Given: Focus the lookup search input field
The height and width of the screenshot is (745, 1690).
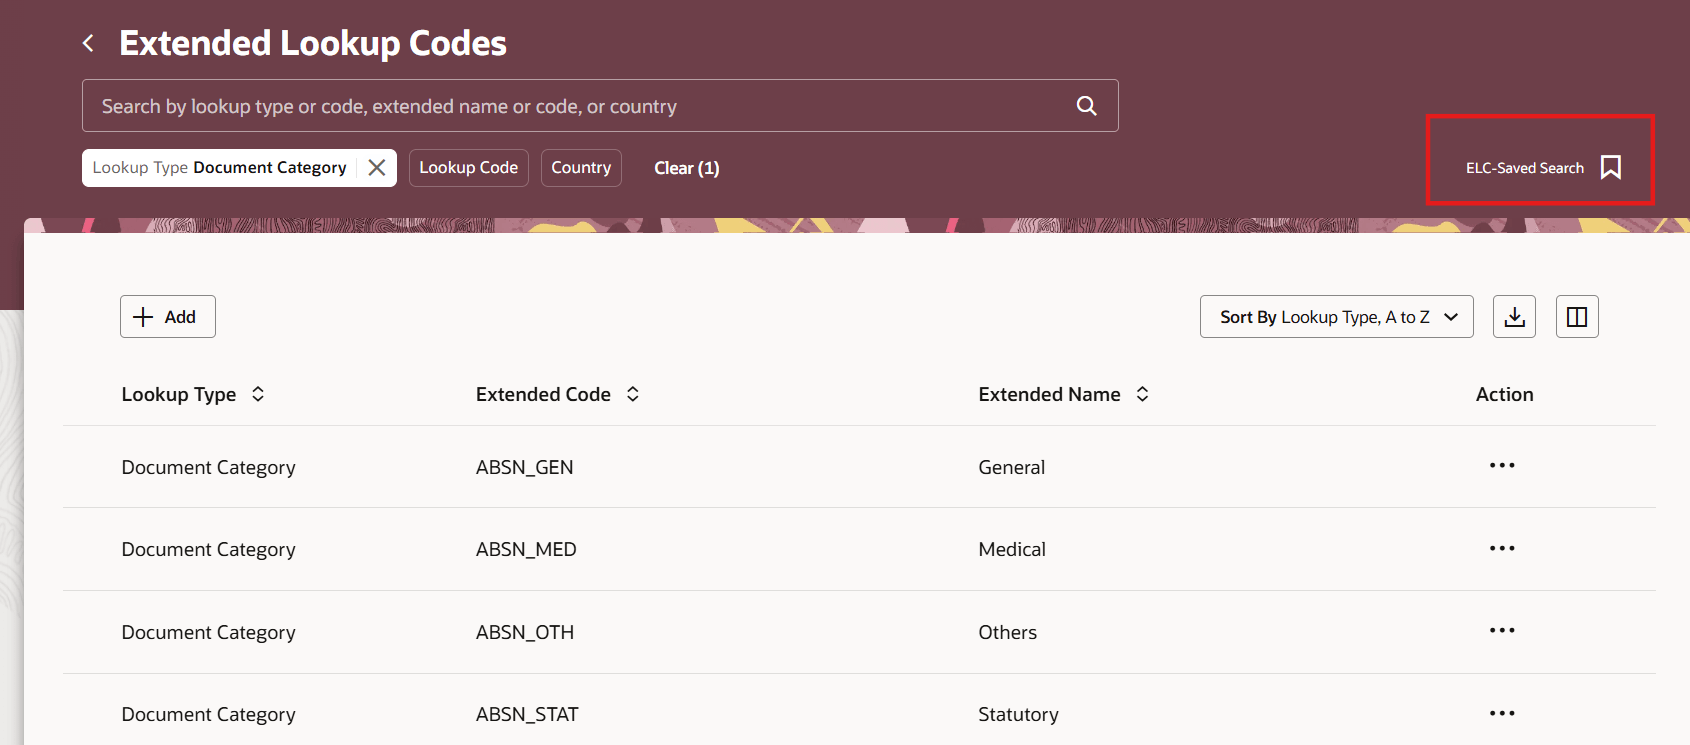Looking at the screenshot, I should tap(580, 106).
